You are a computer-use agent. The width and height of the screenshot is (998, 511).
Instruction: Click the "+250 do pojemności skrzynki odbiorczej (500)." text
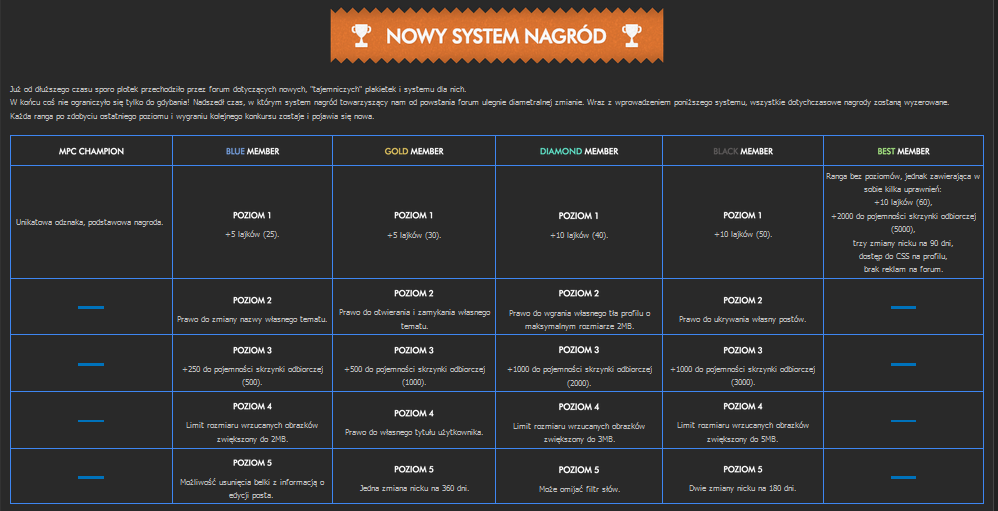click(252, 375)
